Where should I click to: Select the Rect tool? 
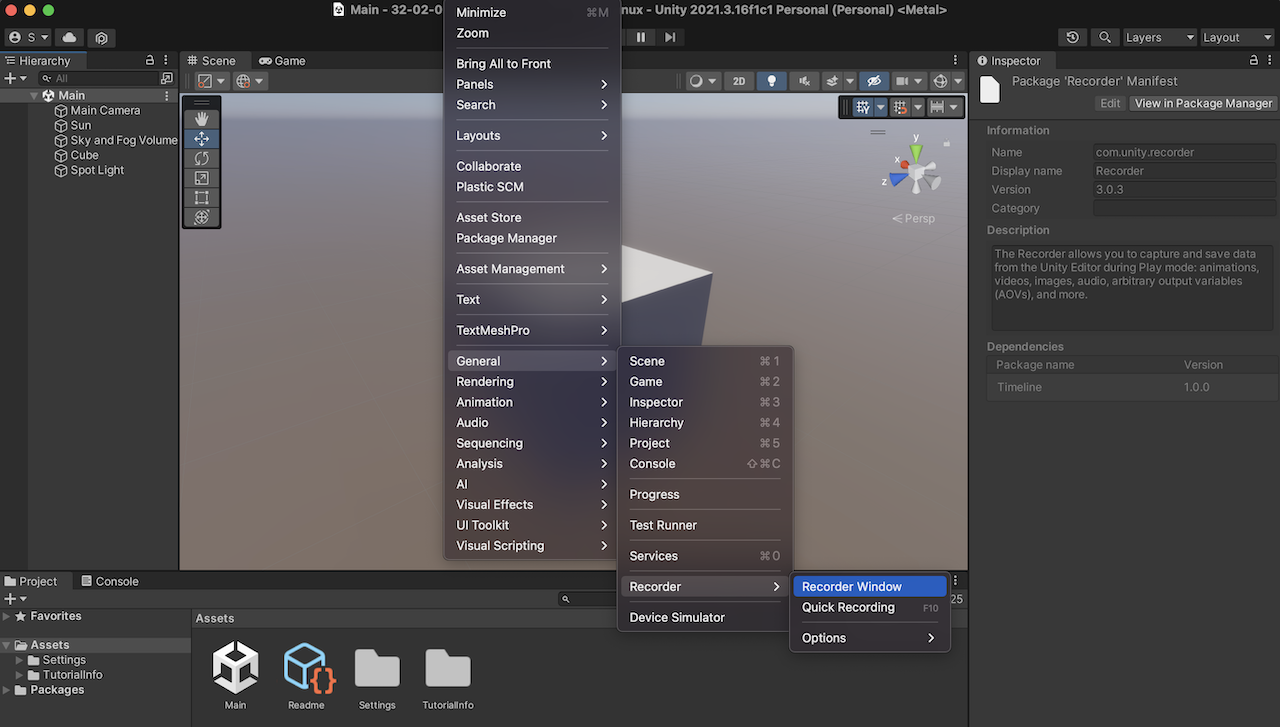(201, 197)
